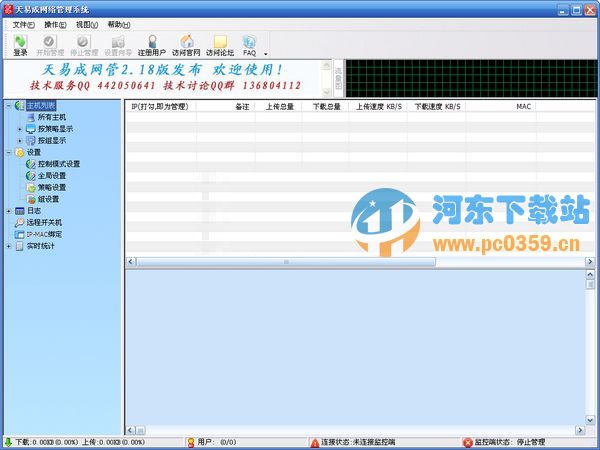Screen dimensions: 600x450
Task: Click the 组设置 icon
Action: [x=31, y=199]
